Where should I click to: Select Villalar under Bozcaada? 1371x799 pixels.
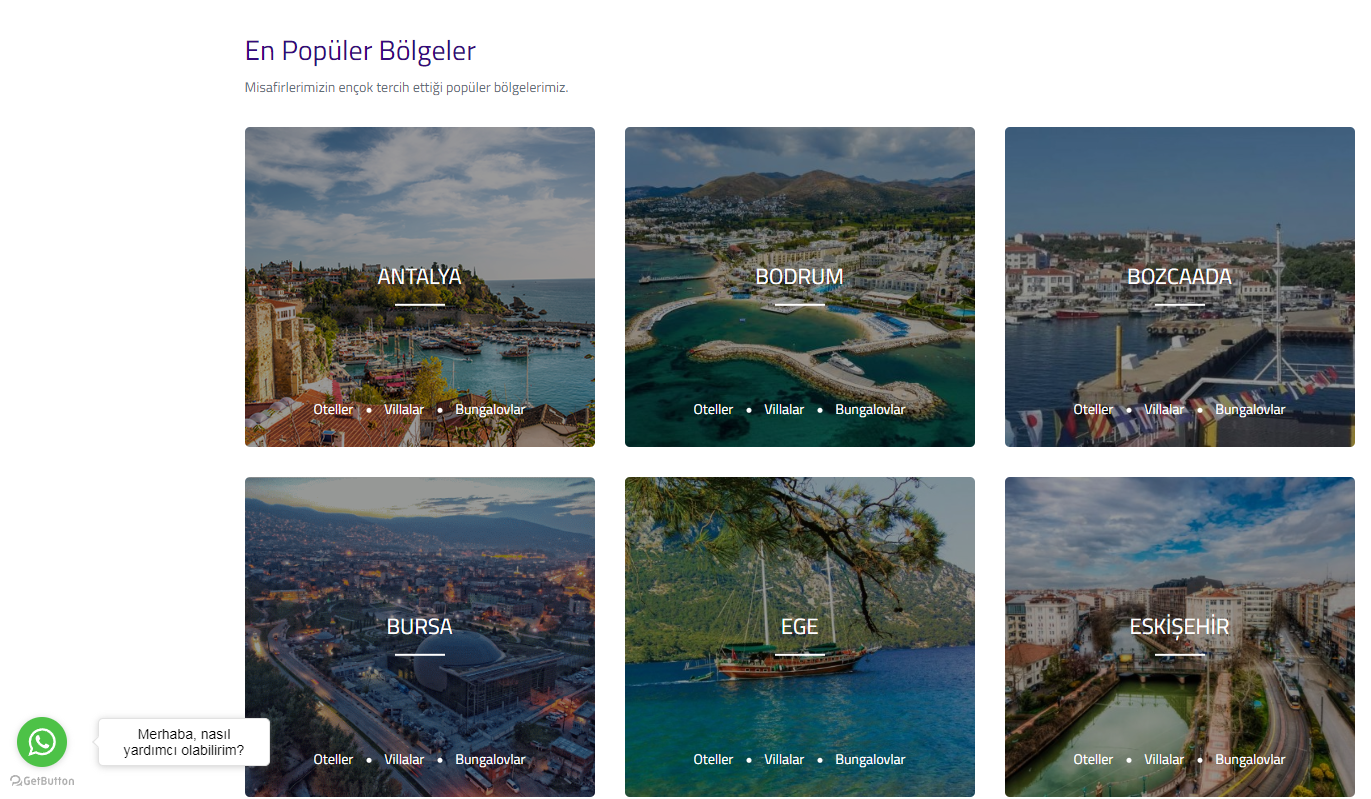coord(1164,409)
